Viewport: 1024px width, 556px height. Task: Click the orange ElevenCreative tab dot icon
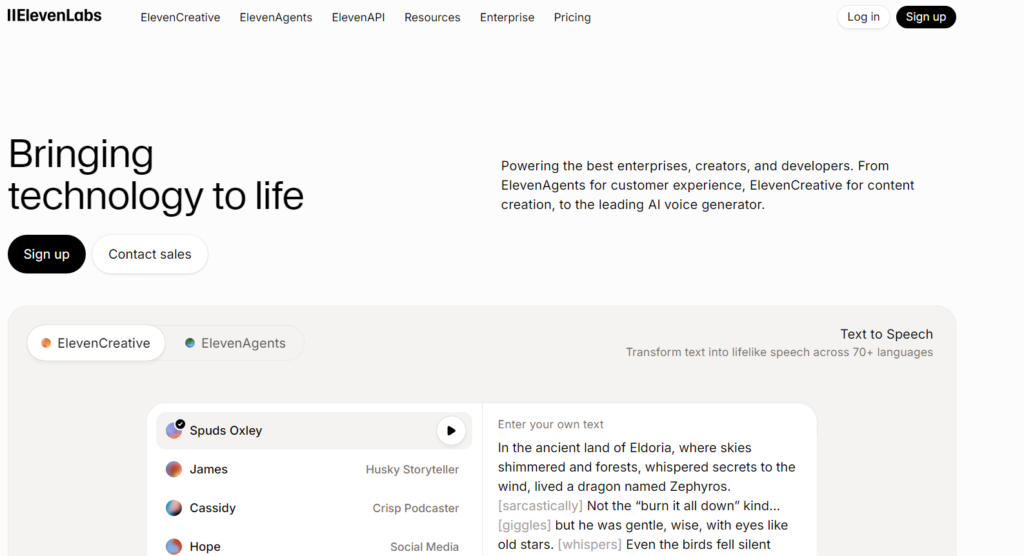pos(46,343)
